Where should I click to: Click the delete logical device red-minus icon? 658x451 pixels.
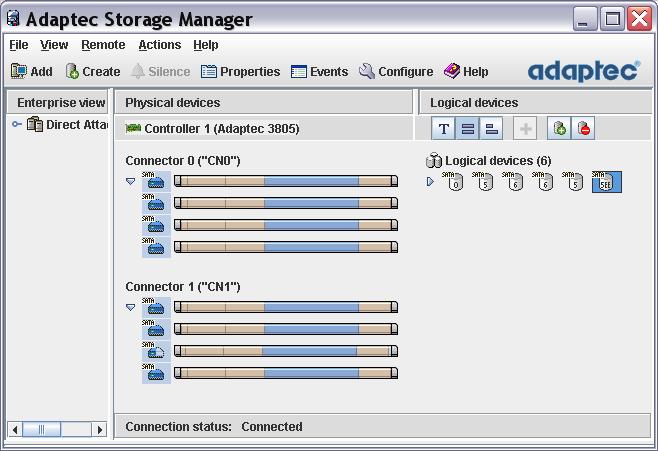[x=583, y=128]
